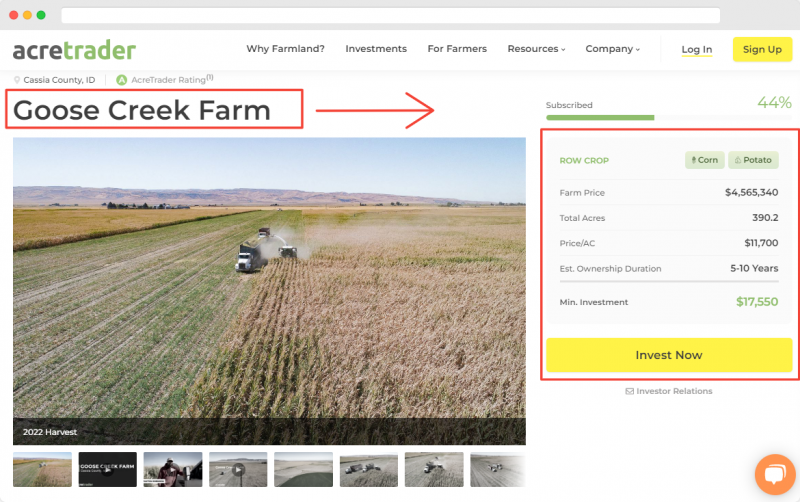
Task: Select the Corn crop tag
Action: pyautogui.click(x=705, y=160)
